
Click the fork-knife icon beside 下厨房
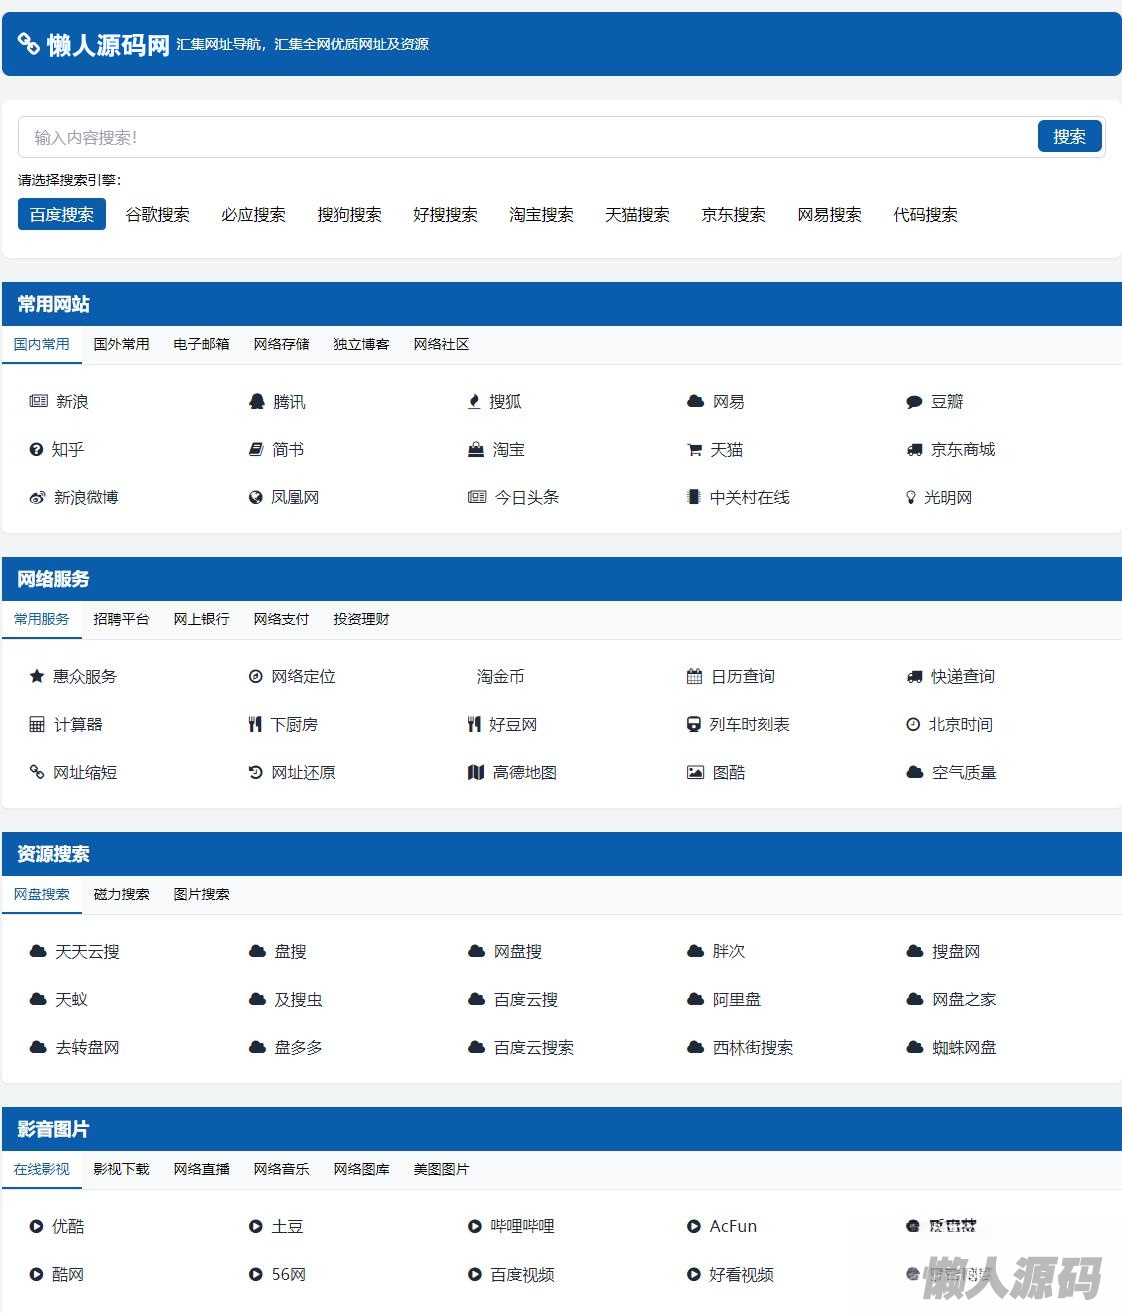255,724
